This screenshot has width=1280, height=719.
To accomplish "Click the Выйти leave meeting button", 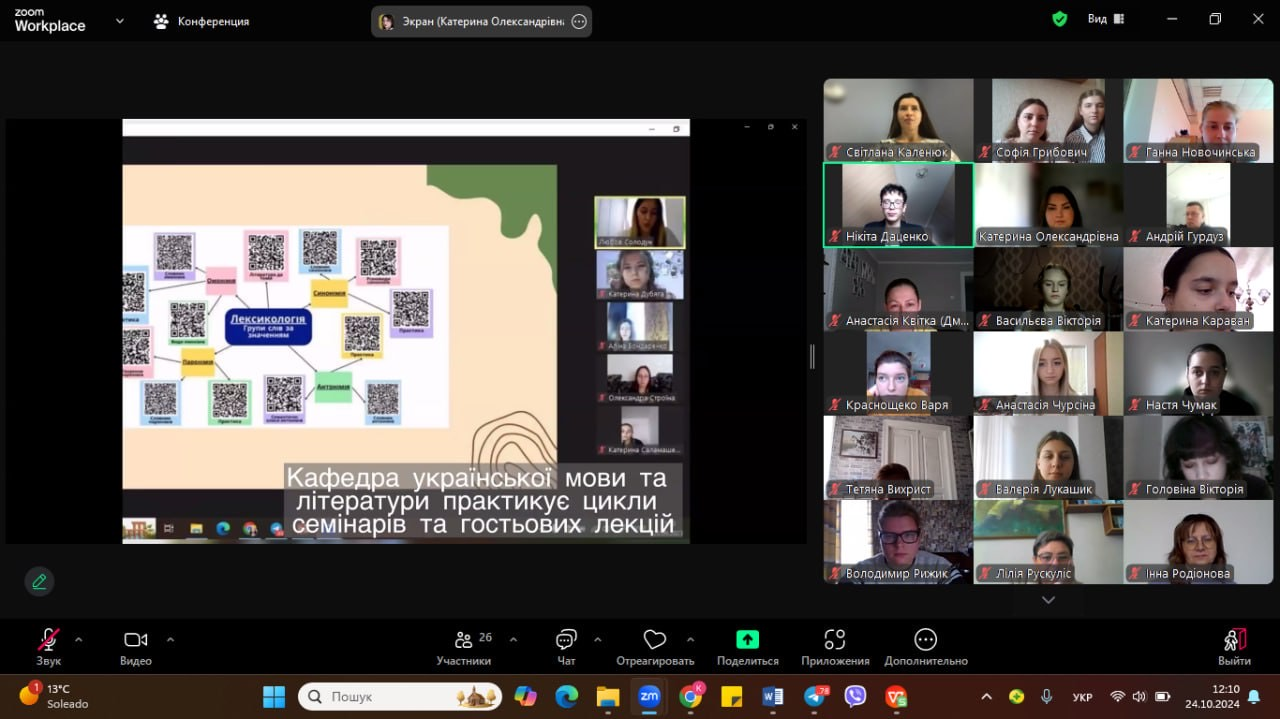I will click(x=1234, y=641).
